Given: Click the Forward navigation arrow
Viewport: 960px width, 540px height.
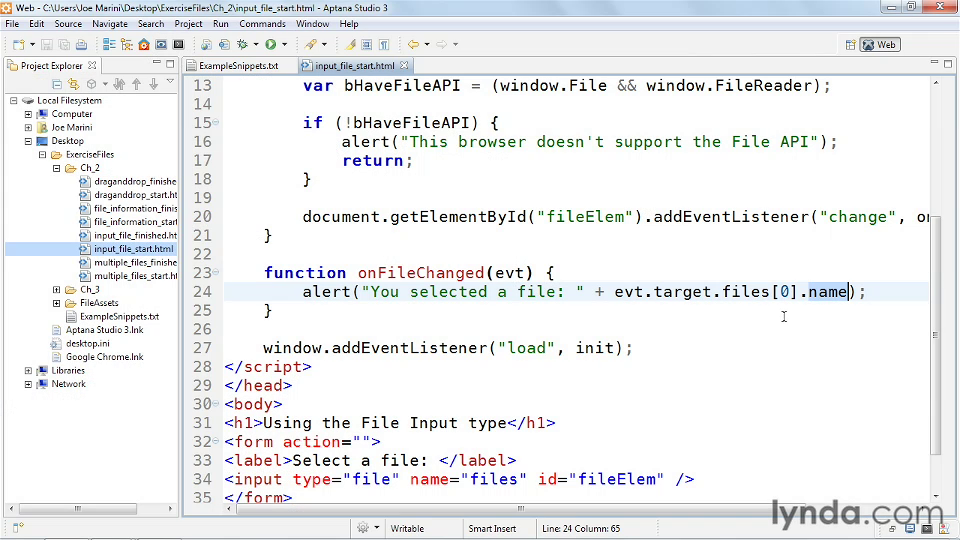Looking at the screenshot, I should click(441, 45).
